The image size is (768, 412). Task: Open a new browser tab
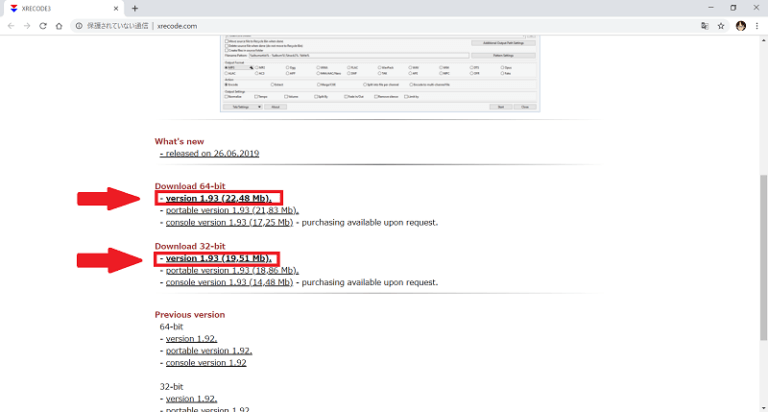coord(136,8)
